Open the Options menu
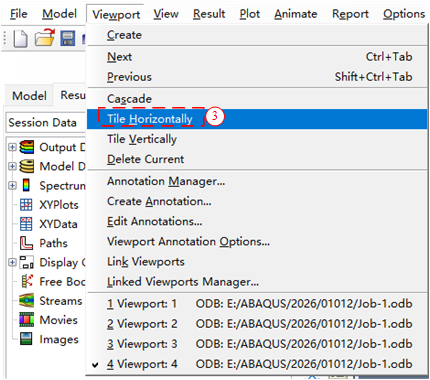 (404, 14)
